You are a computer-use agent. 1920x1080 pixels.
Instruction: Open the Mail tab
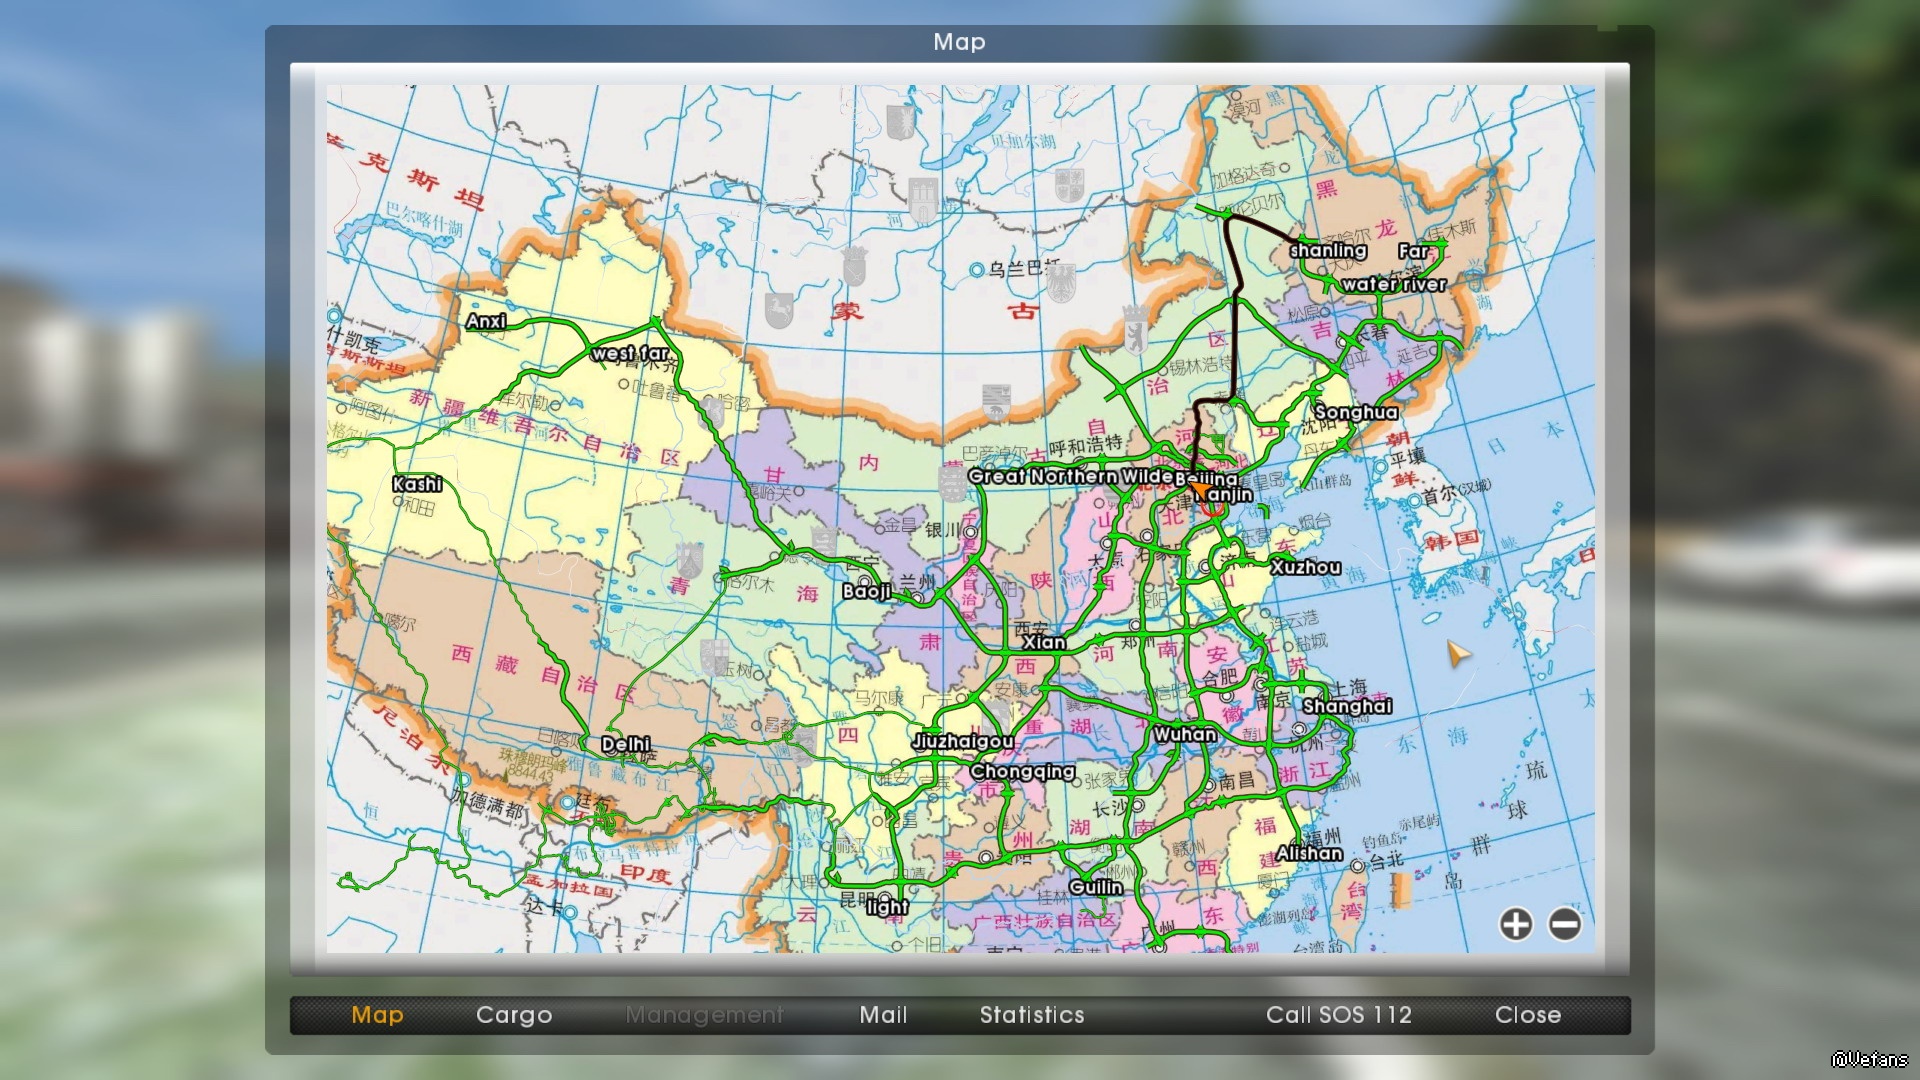(883, 1015)
